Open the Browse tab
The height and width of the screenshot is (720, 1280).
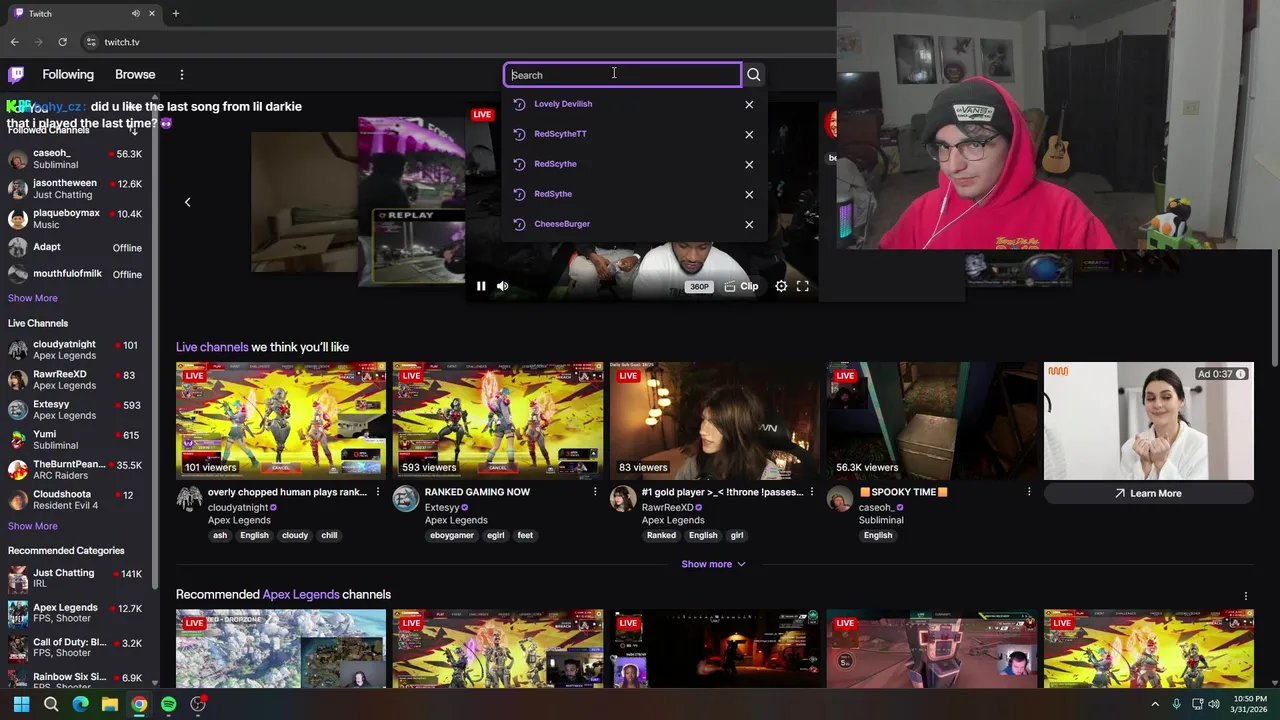click(x=135, y=74)
